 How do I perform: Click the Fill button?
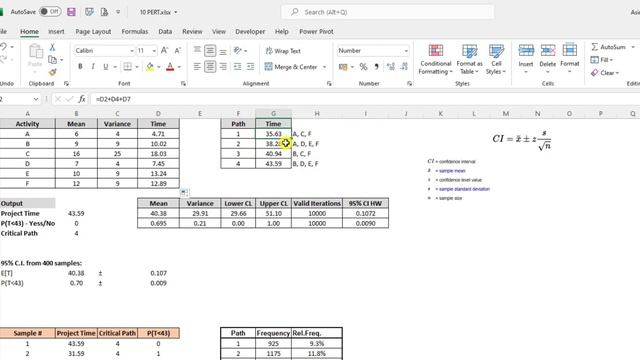602,60
